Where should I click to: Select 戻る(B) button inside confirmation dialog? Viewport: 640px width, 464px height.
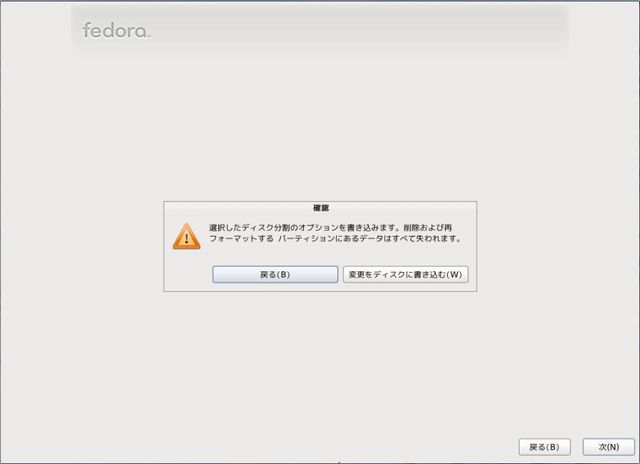(x=275, y=274)
